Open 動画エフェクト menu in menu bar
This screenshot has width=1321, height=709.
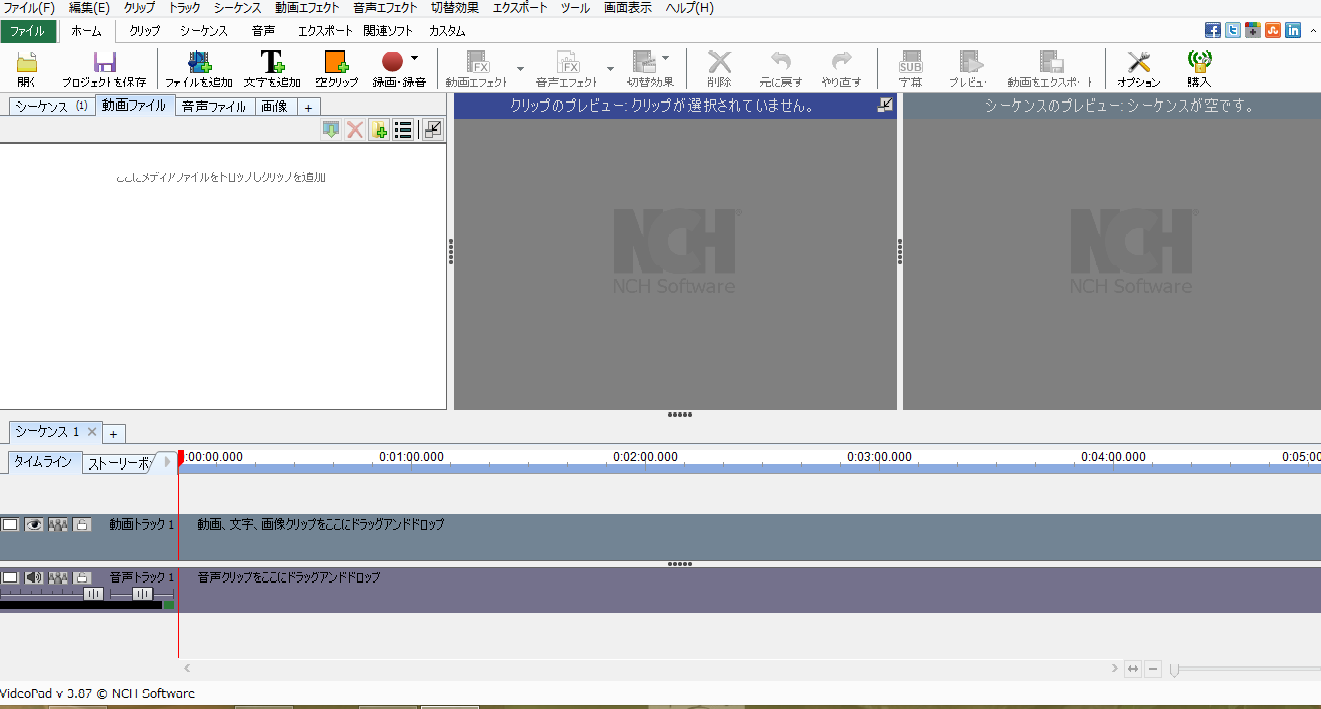307,8
